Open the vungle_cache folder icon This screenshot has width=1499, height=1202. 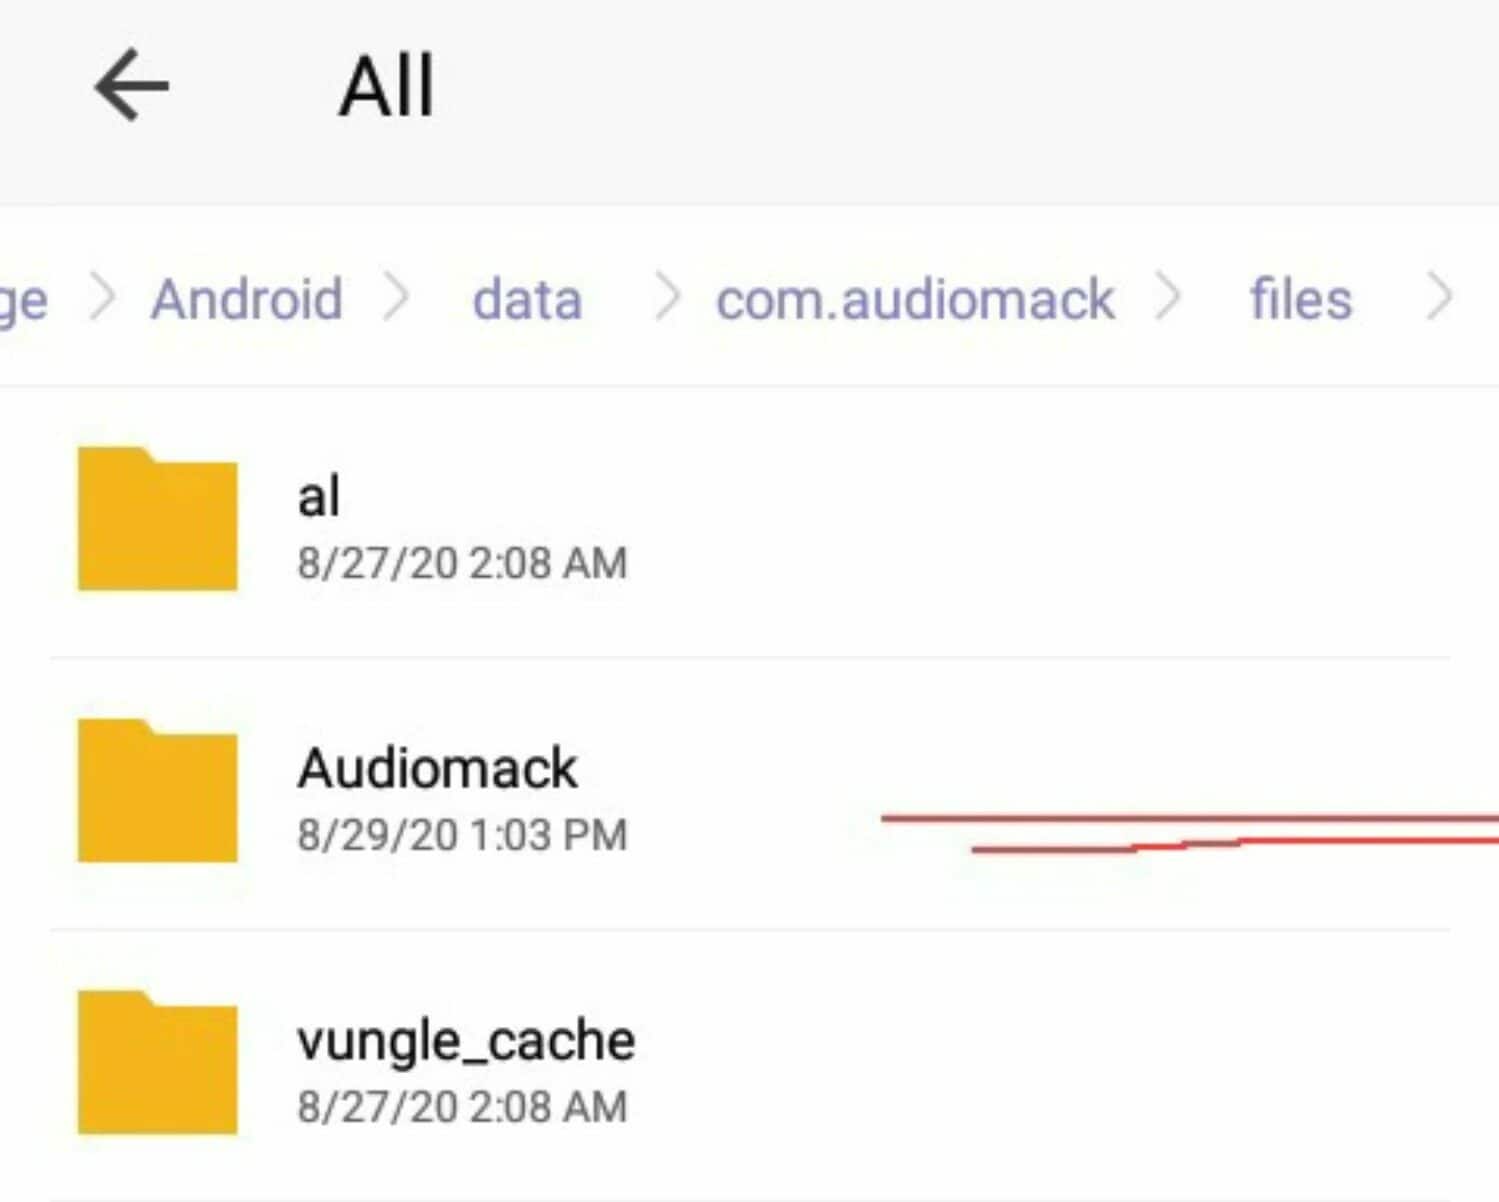point(157,1062)
